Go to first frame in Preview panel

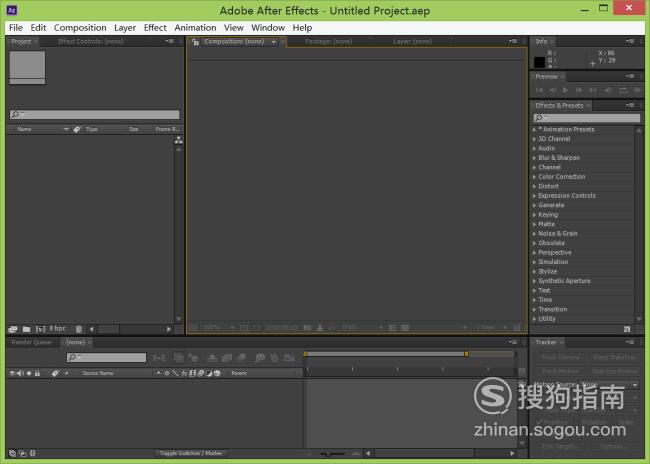[x=539, y=90]
